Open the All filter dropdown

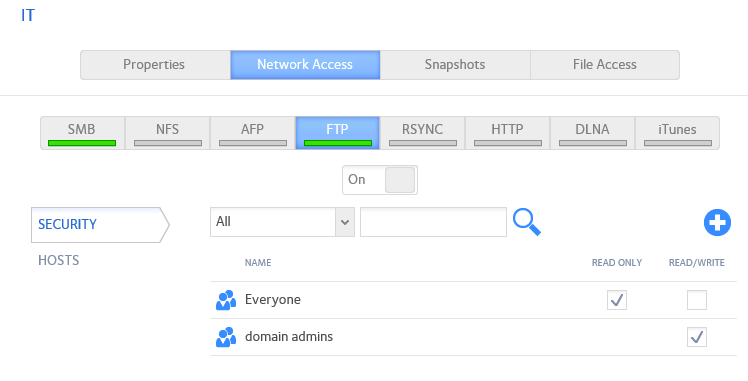pos(282,222)
